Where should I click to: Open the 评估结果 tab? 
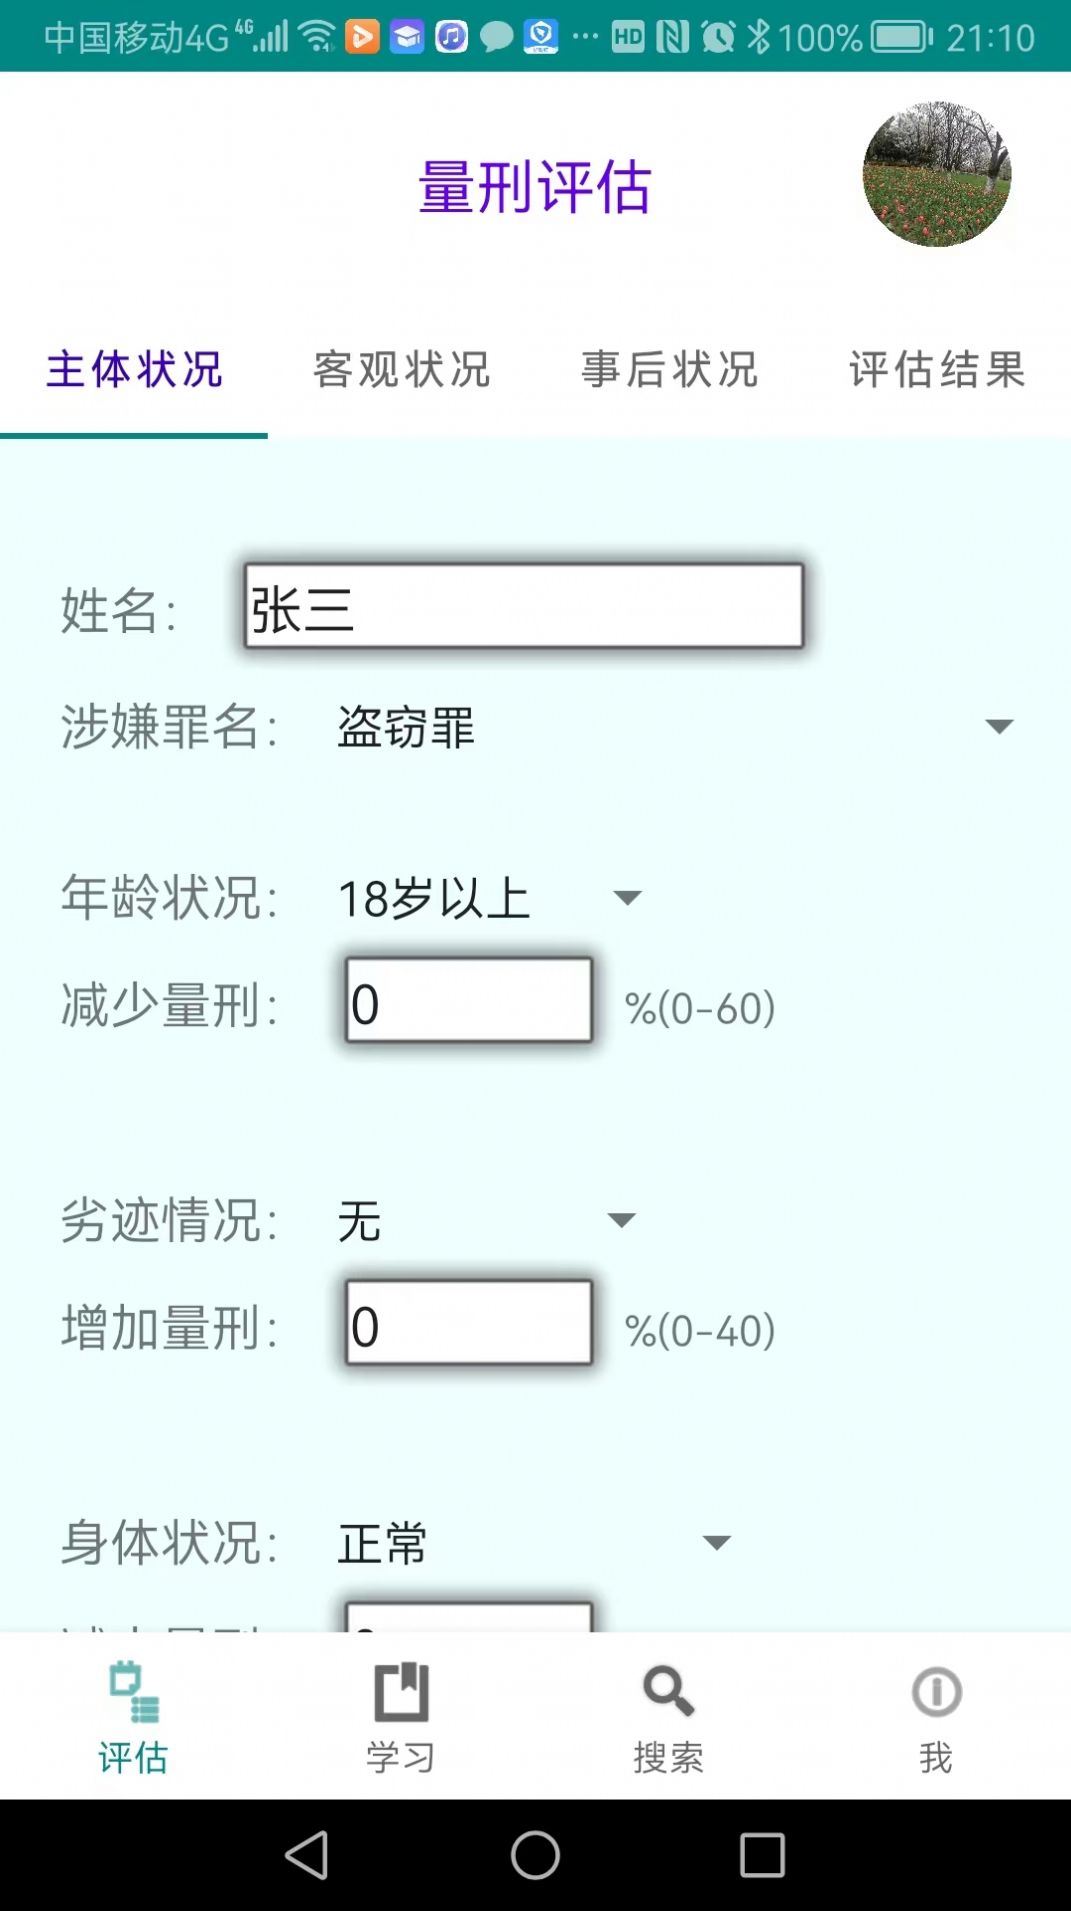pos(937,370)
